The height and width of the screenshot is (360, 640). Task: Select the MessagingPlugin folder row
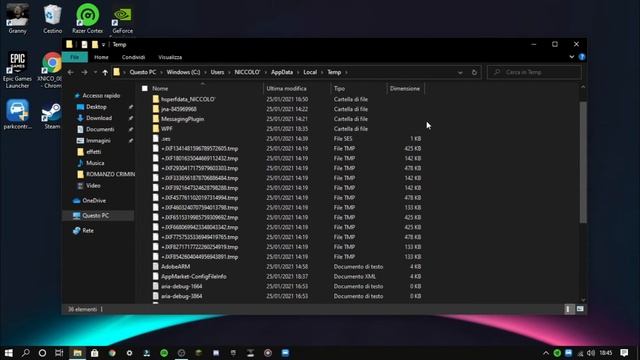(287, 119)
